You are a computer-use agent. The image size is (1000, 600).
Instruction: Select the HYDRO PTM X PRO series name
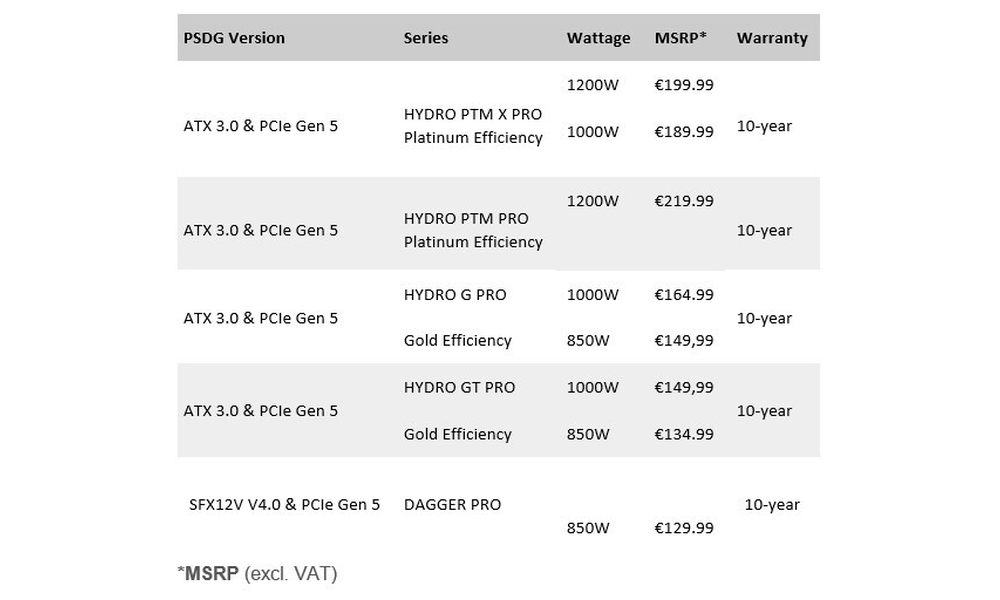coord(473,114)
